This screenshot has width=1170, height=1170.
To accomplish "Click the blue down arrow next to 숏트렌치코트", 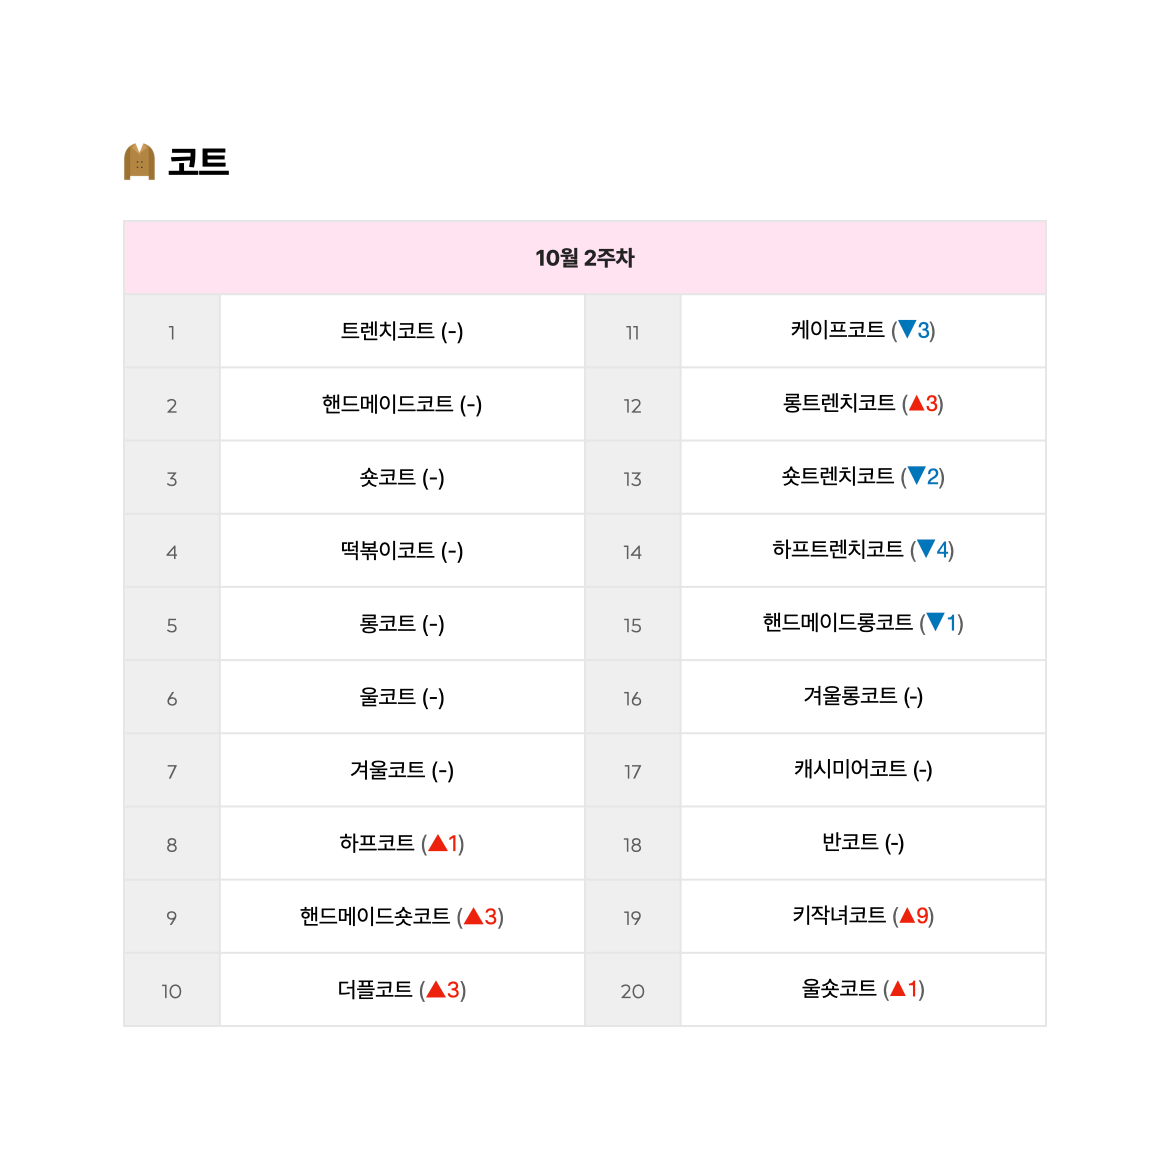I will click(916, 475).
